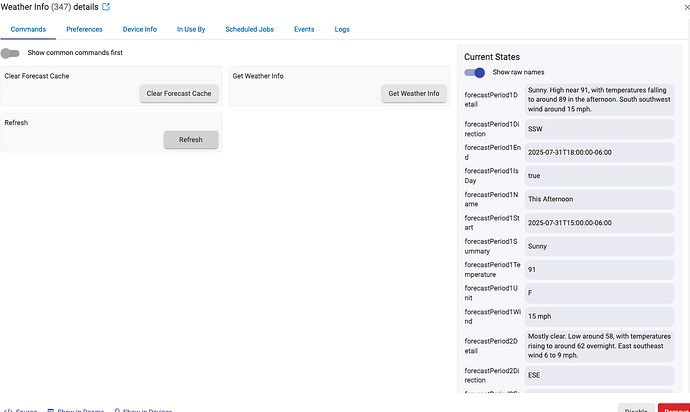The width and height of the screenshot is (690, 412).
Task: Select the Mostly clear forecastPeriod2Detail description
Action: tap(599, 346)
